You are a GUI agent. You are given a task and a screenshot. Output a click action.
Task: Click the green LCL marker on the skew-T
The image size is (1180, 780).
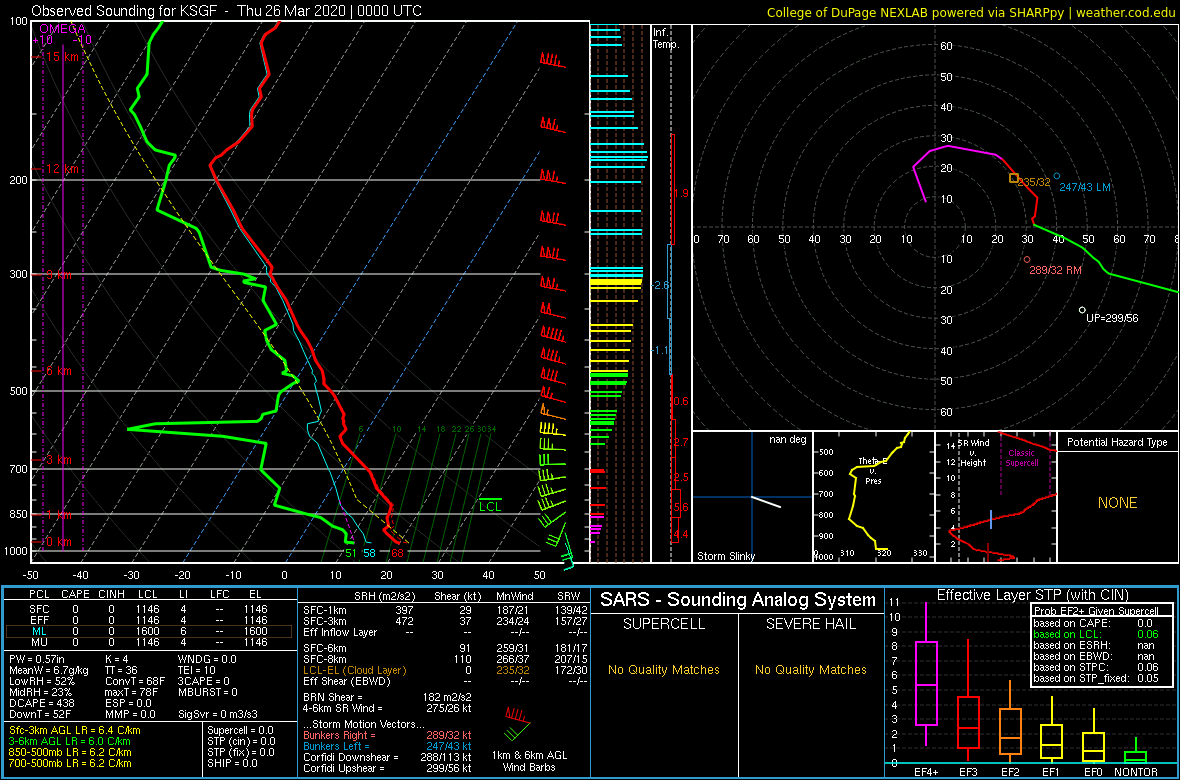pos(490,506)
